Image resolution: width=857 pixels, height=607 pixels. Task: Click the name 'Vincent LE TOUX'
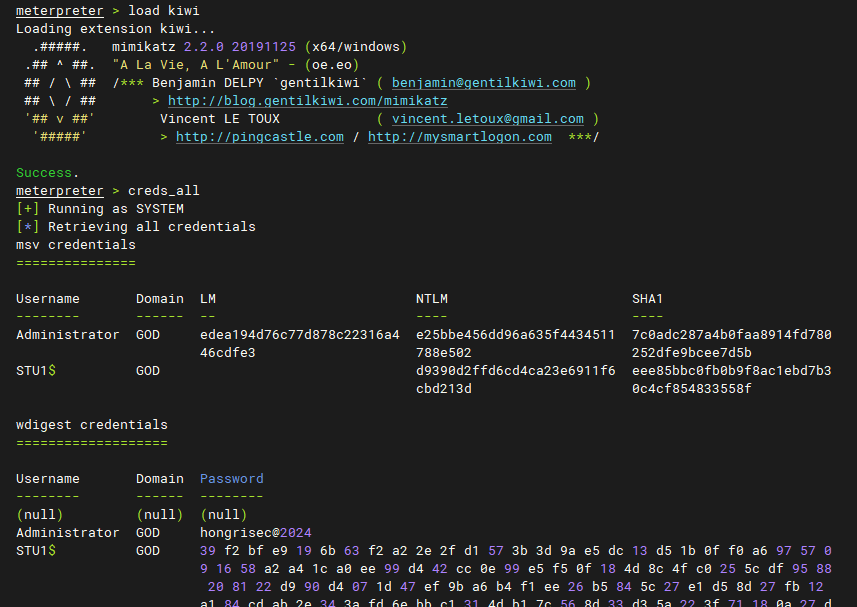click(220, 119)
